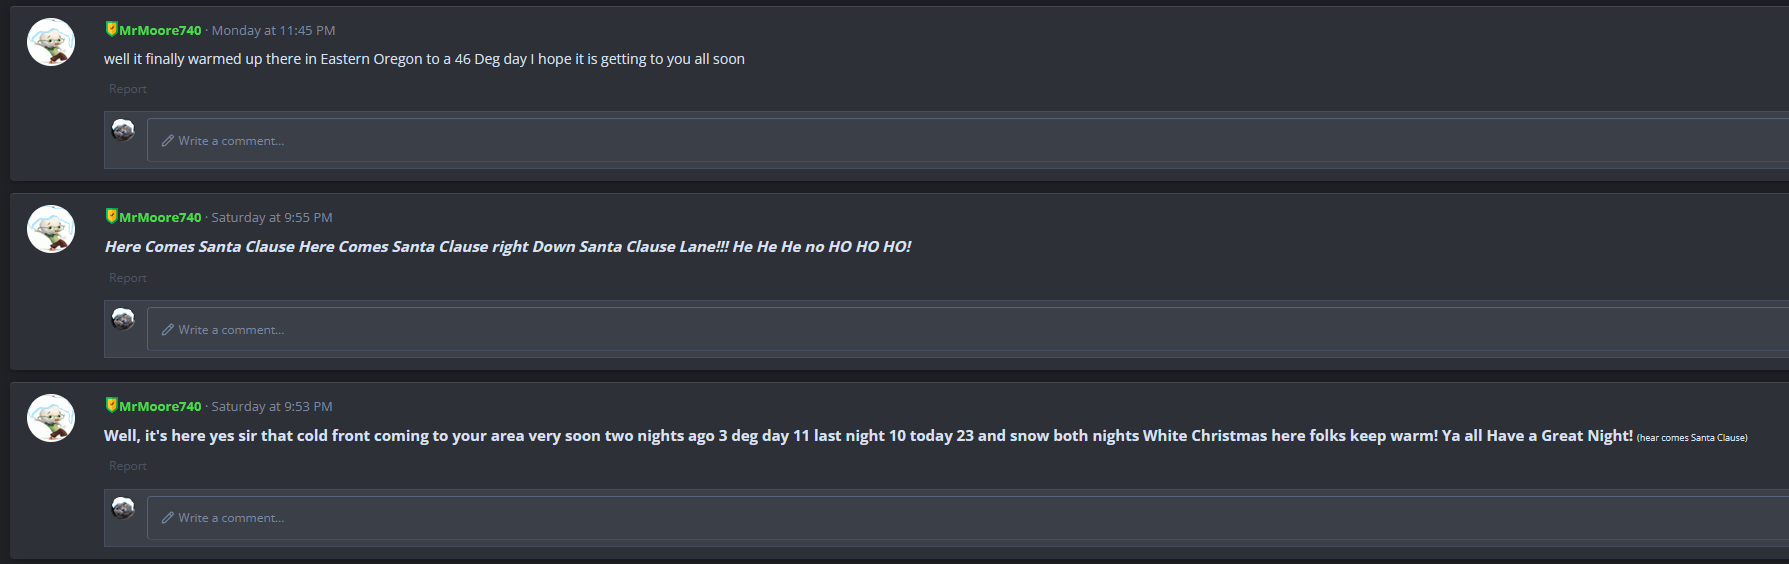Open the MrMoore740 username on the Santa Clause post
1789x564 pixels.
tap(160, 218)
